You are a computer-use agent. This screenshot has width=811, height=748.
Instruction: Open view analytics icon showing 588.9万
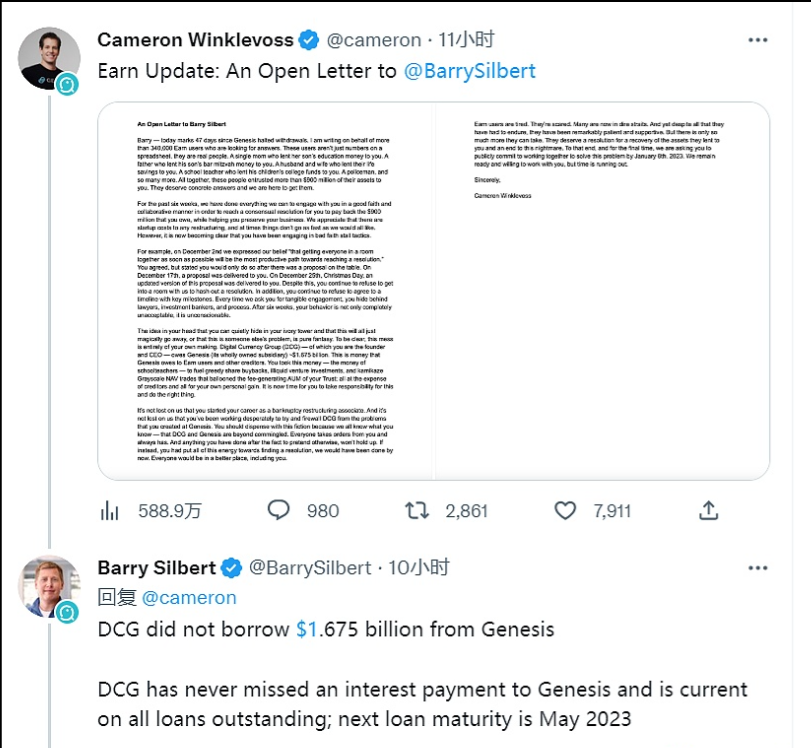110,510
